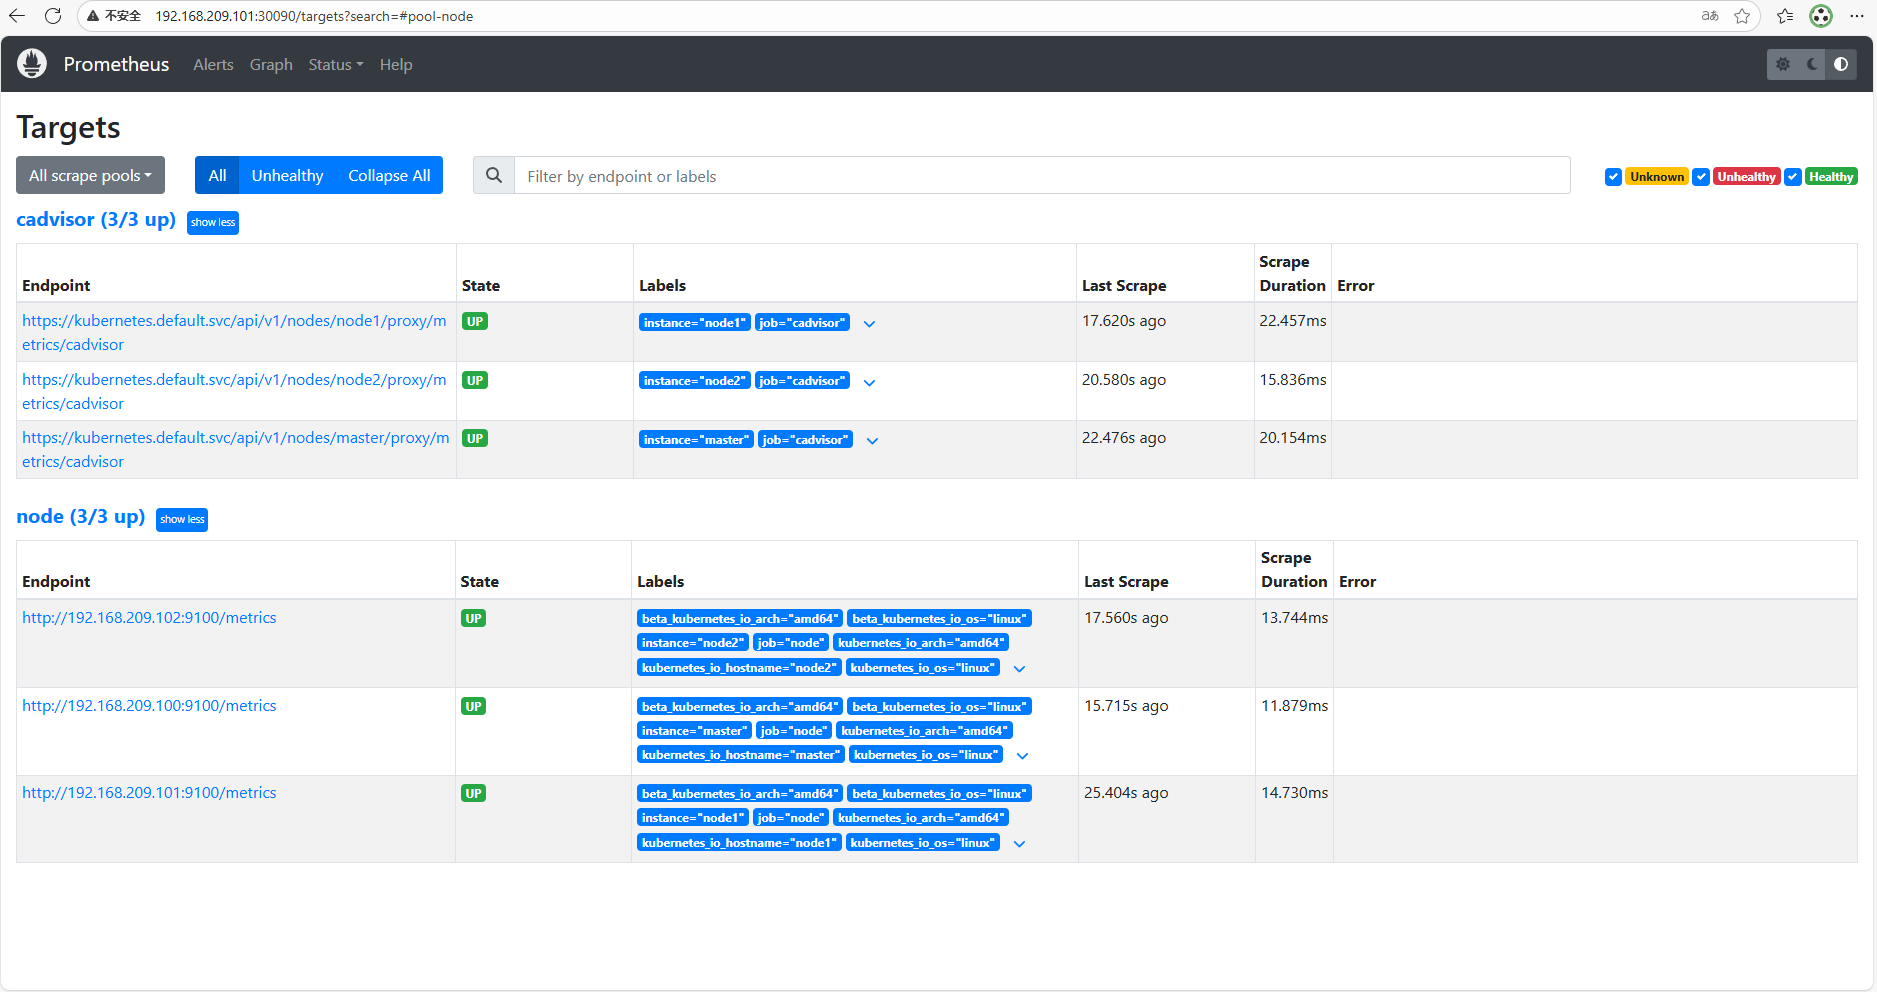Open the All scrape pools dropdown
Image resolution: width=1877 pixels, height=992 pixels.
(90, 176)
